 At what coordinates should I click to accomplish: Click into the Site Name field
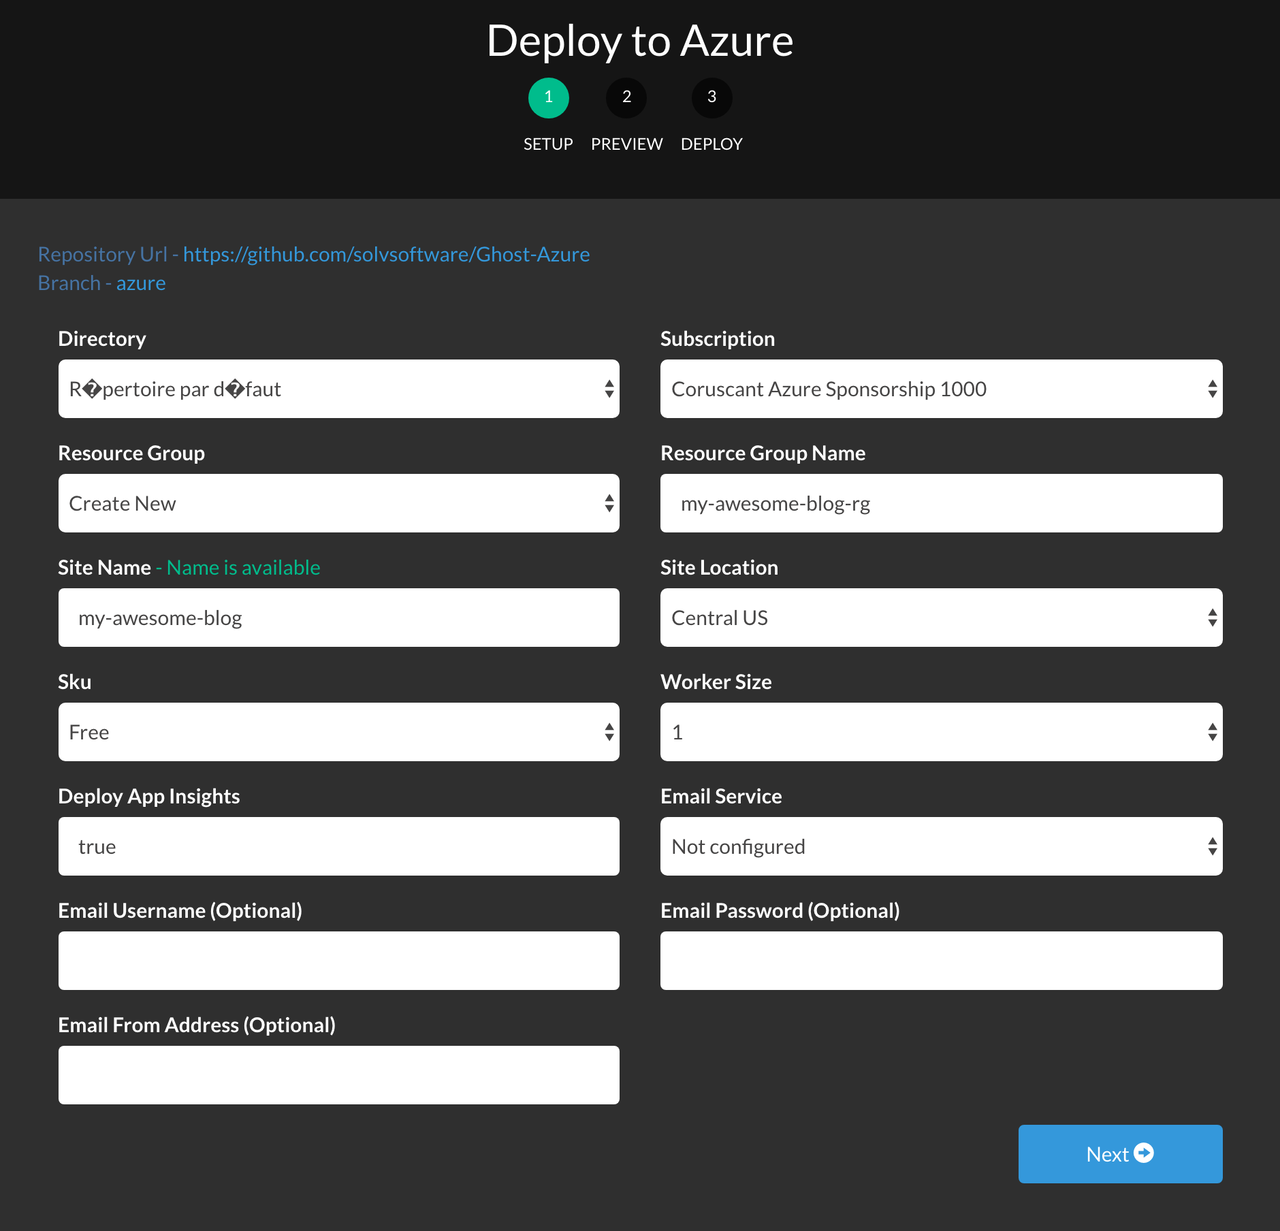pos(339,617)
